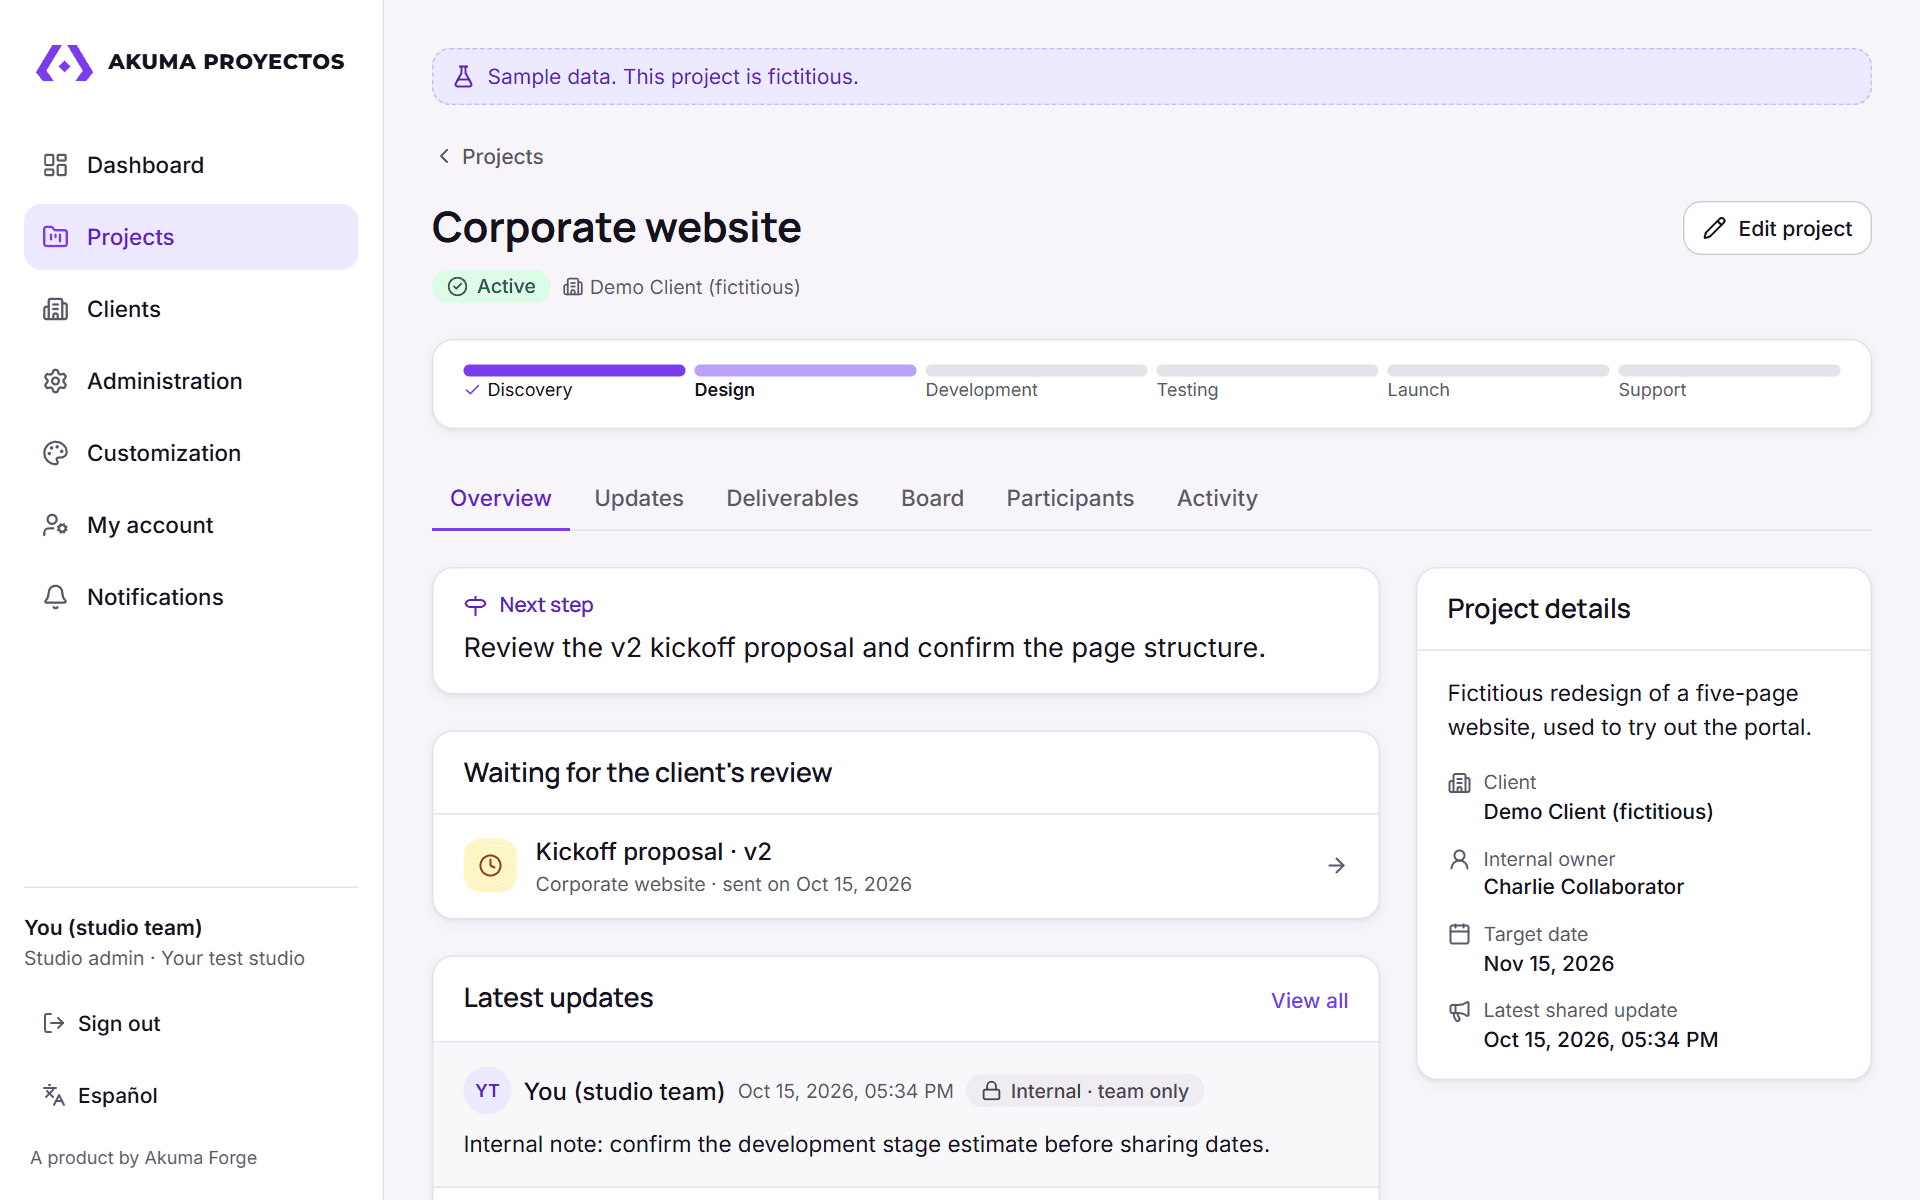Screen dimensions: 1920x1200
Task: Click the Projects folder icon in the sidebar
Action: (x=55, y=237)
